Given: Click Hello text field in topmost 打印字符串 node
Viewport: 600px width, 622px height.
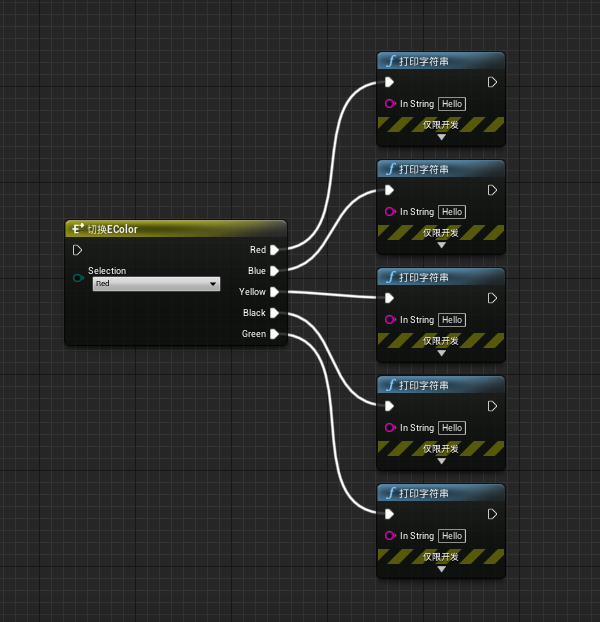Looking at the screenshot, I should point(452,104).
